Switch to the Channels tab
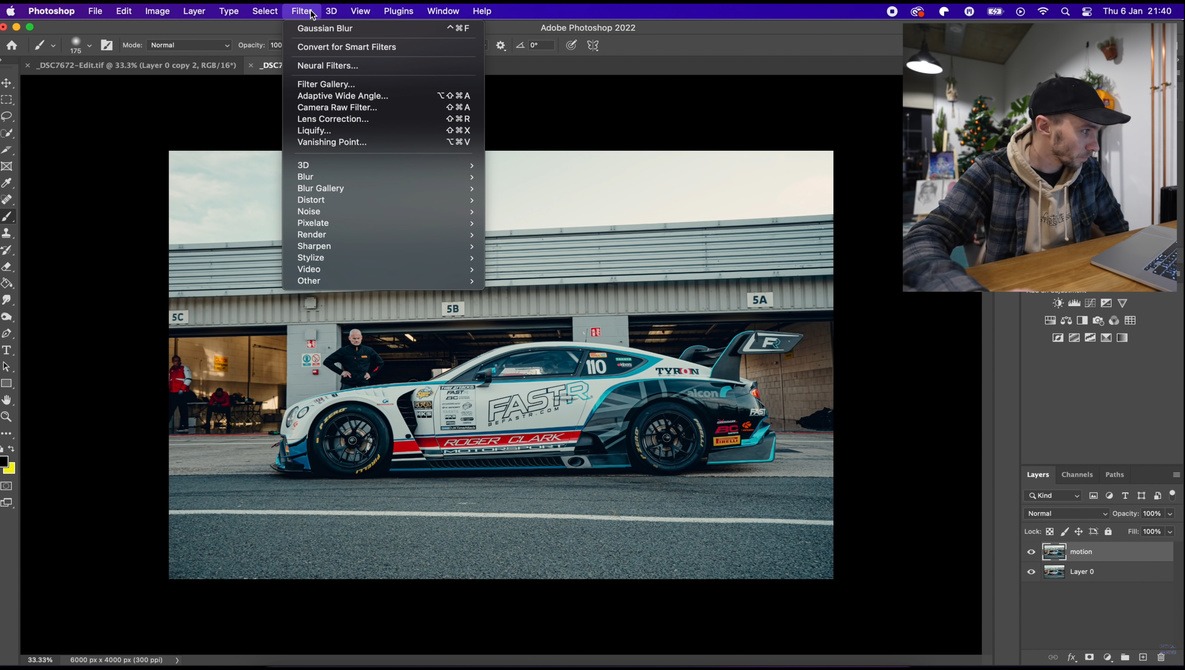The height and width of the screenshot is (670, 1185). pos(1077,475)
